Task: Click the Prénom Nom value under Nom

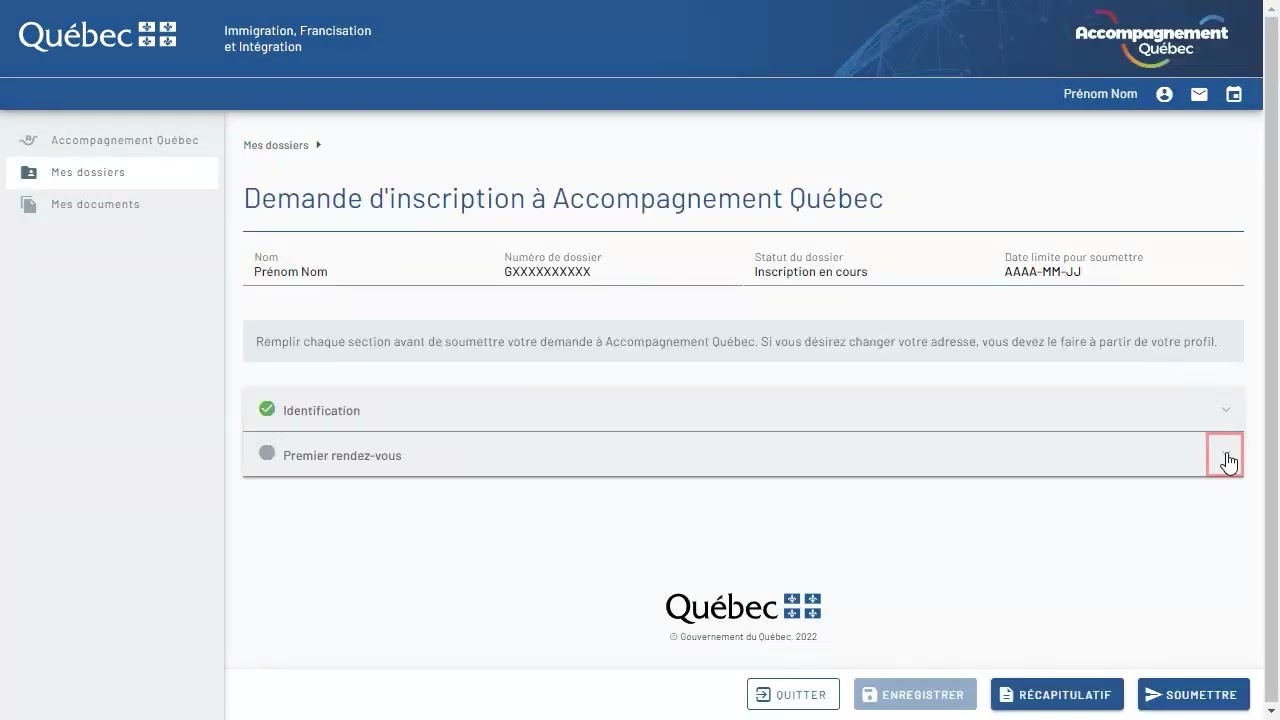Action: pyautogui.click(x=290, y=272)
